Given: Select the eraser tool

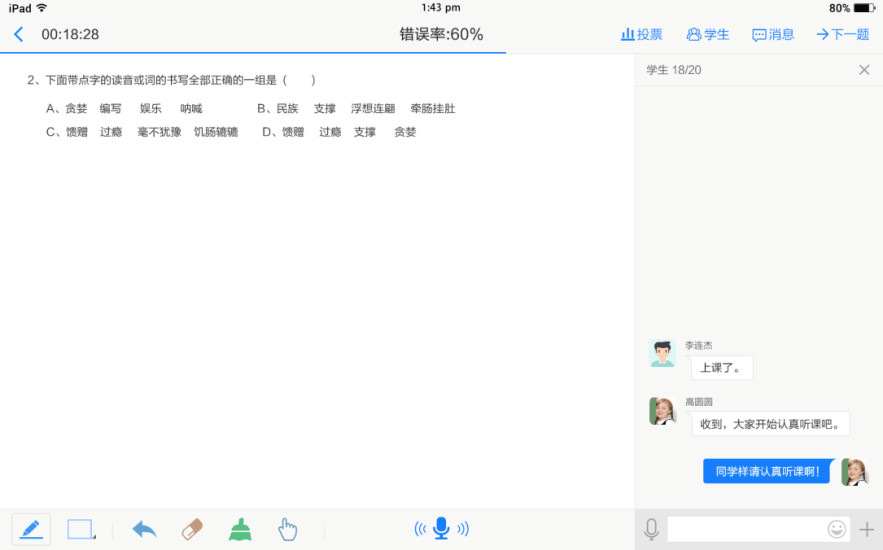Looking at the screenshot, I should click(x=192, y=529).
